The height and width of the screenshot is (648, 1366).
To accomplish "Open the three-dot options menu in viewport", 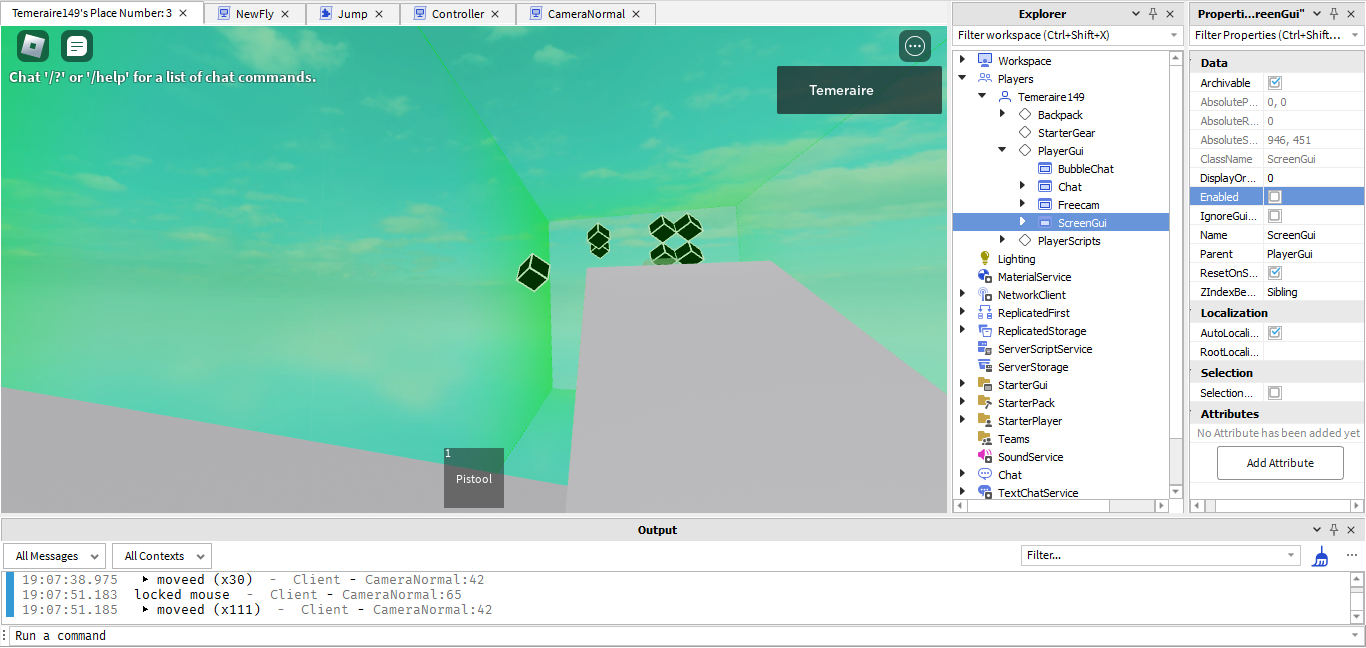I will click(x=915, y=46).
